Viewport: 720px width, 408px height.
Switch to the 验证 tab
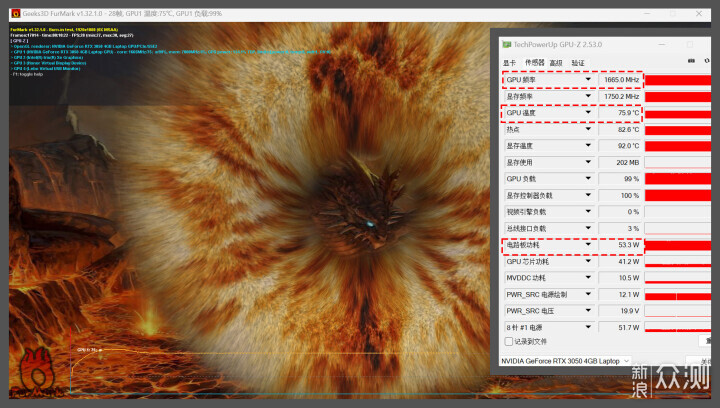pos(578,63)
